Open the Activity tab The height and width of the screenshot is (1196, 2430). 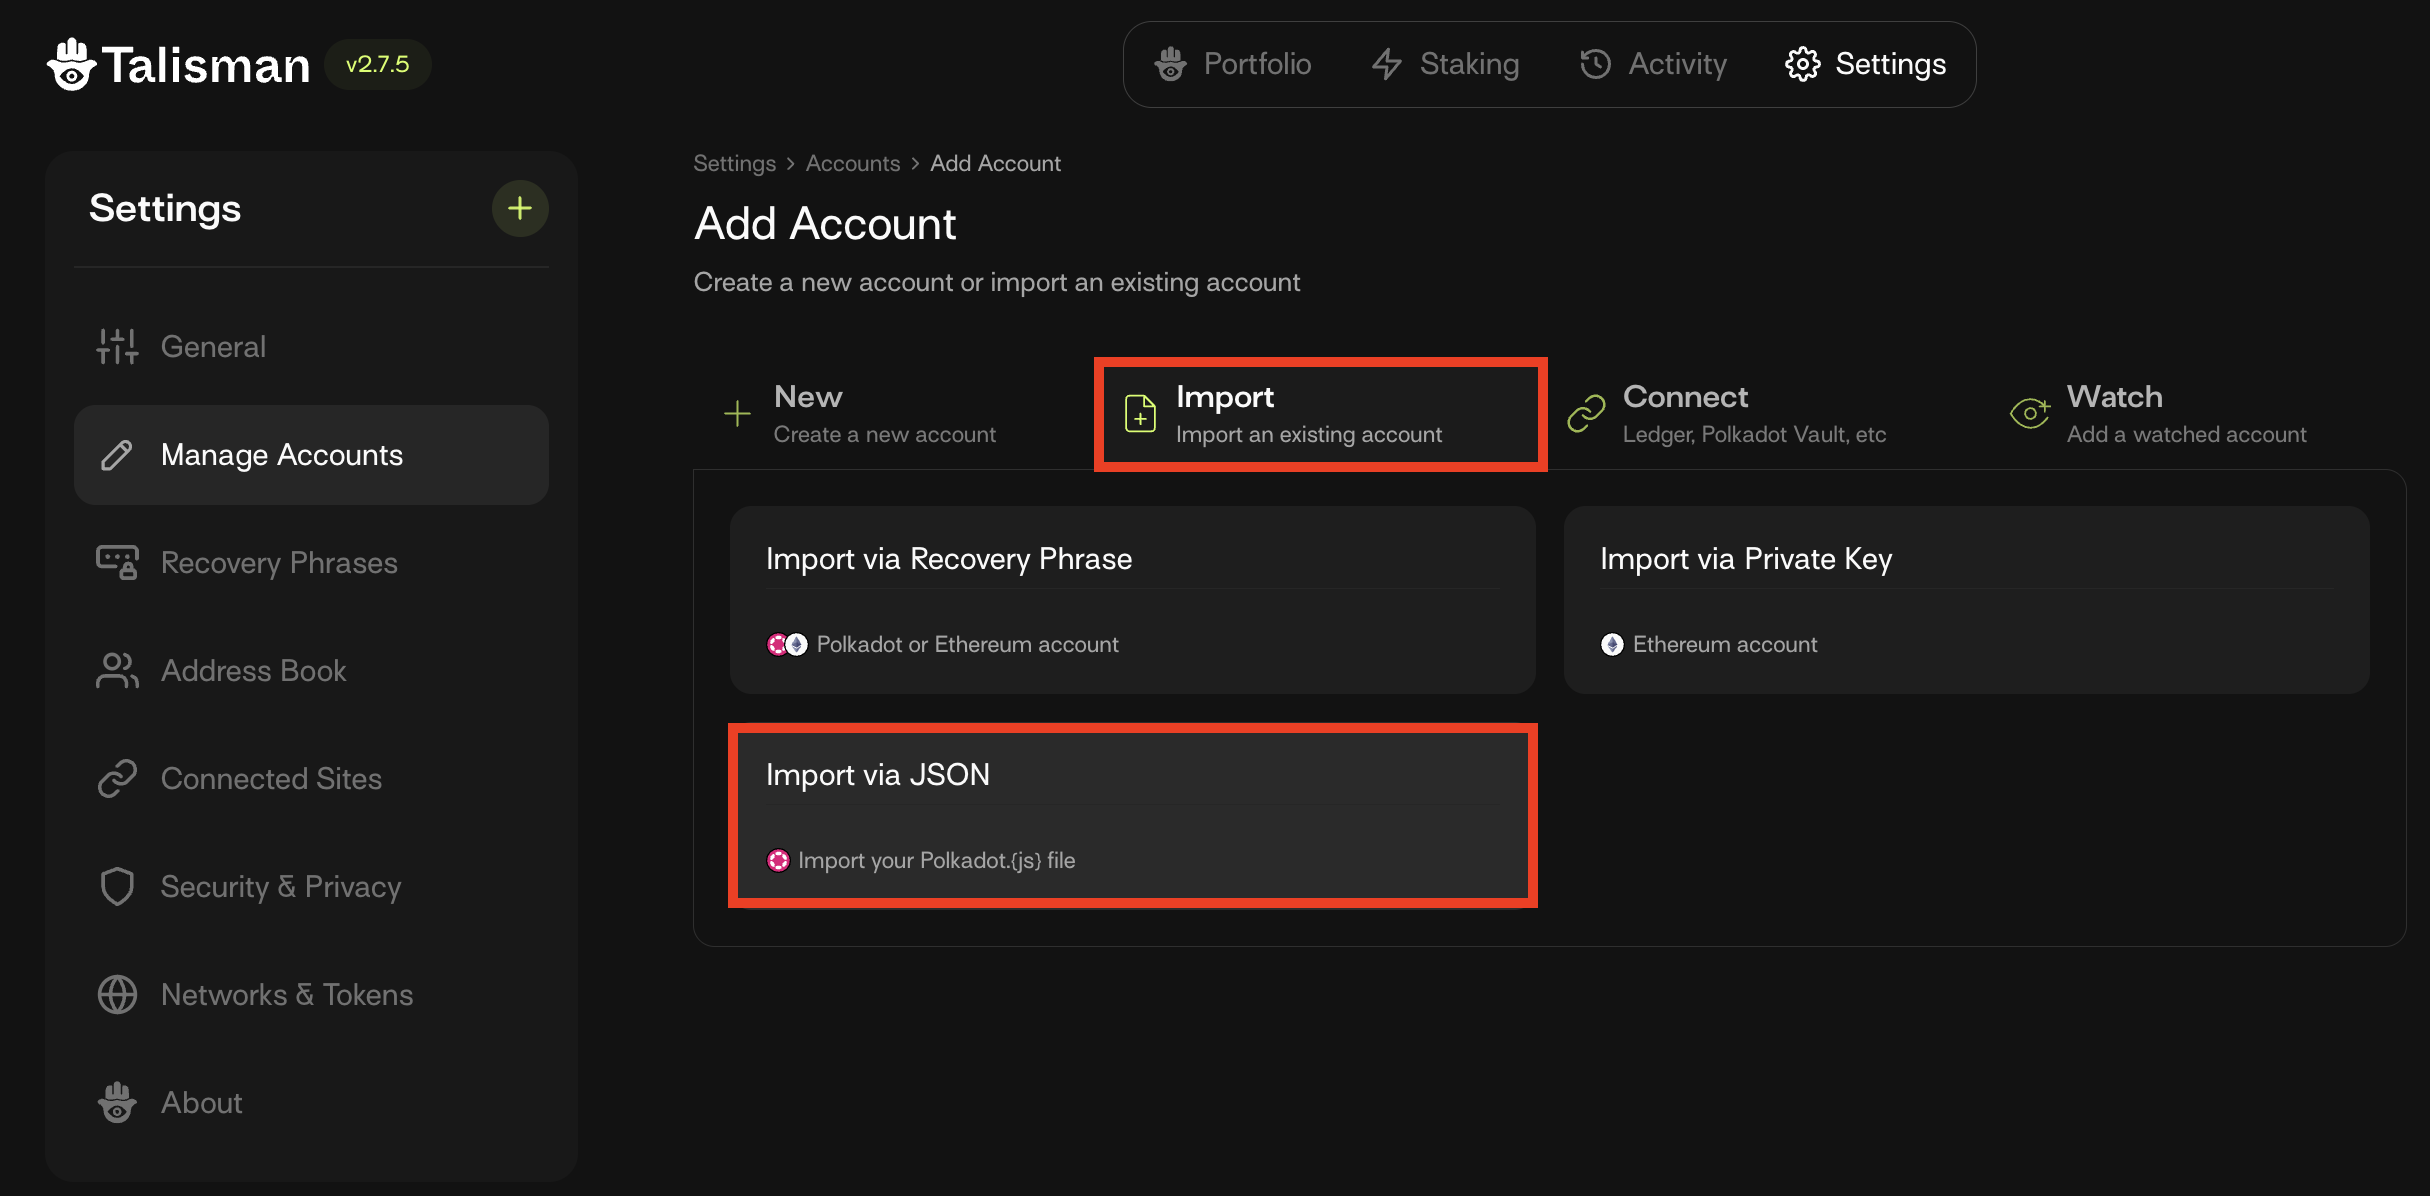click(x=1653, y=64)
